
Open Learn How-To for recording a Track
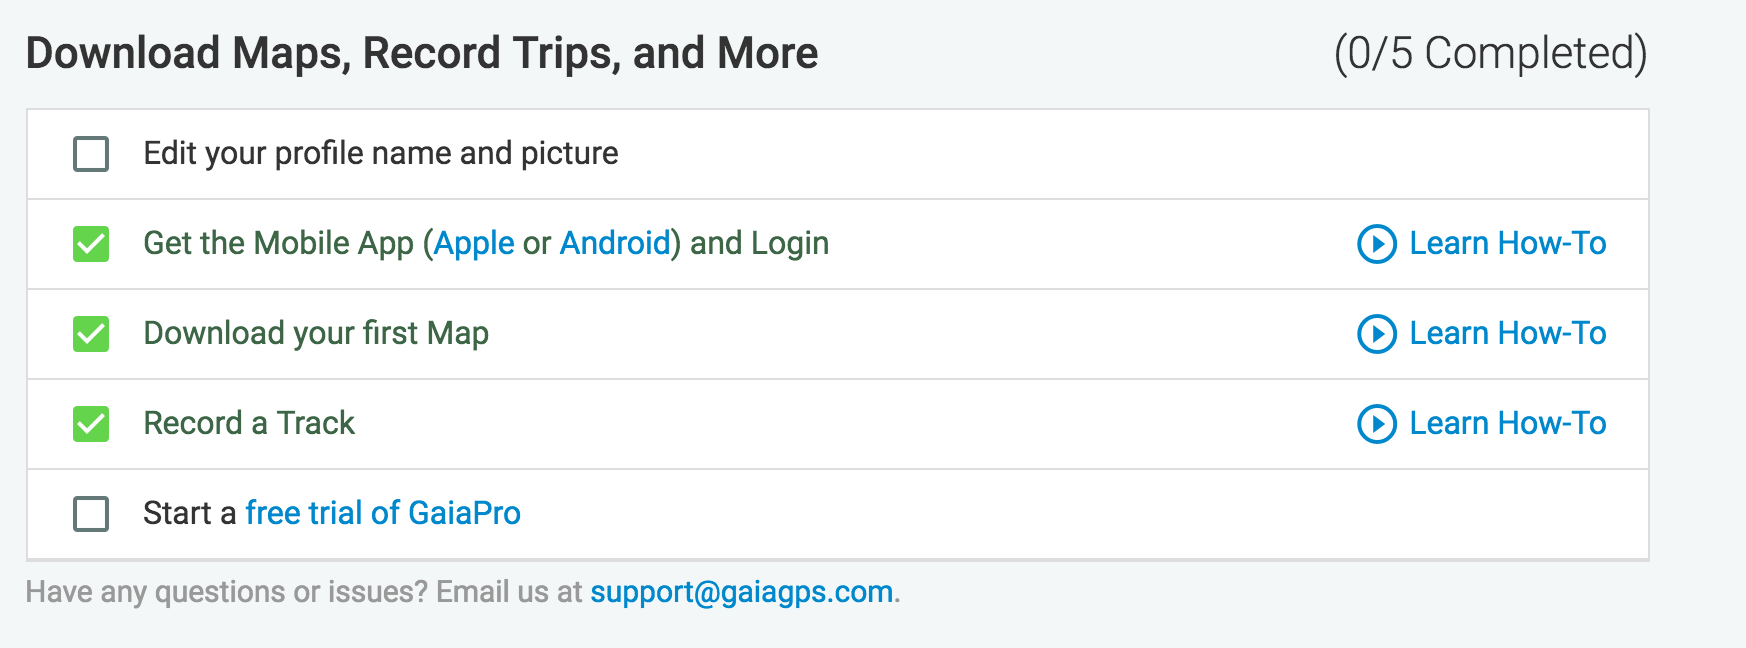1508,423
